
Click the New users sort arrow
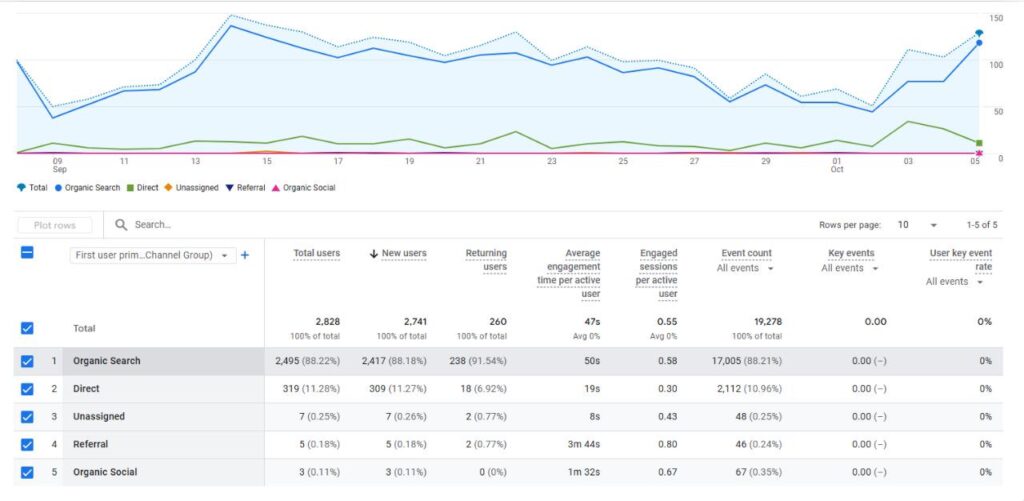[x=374, y=254]
